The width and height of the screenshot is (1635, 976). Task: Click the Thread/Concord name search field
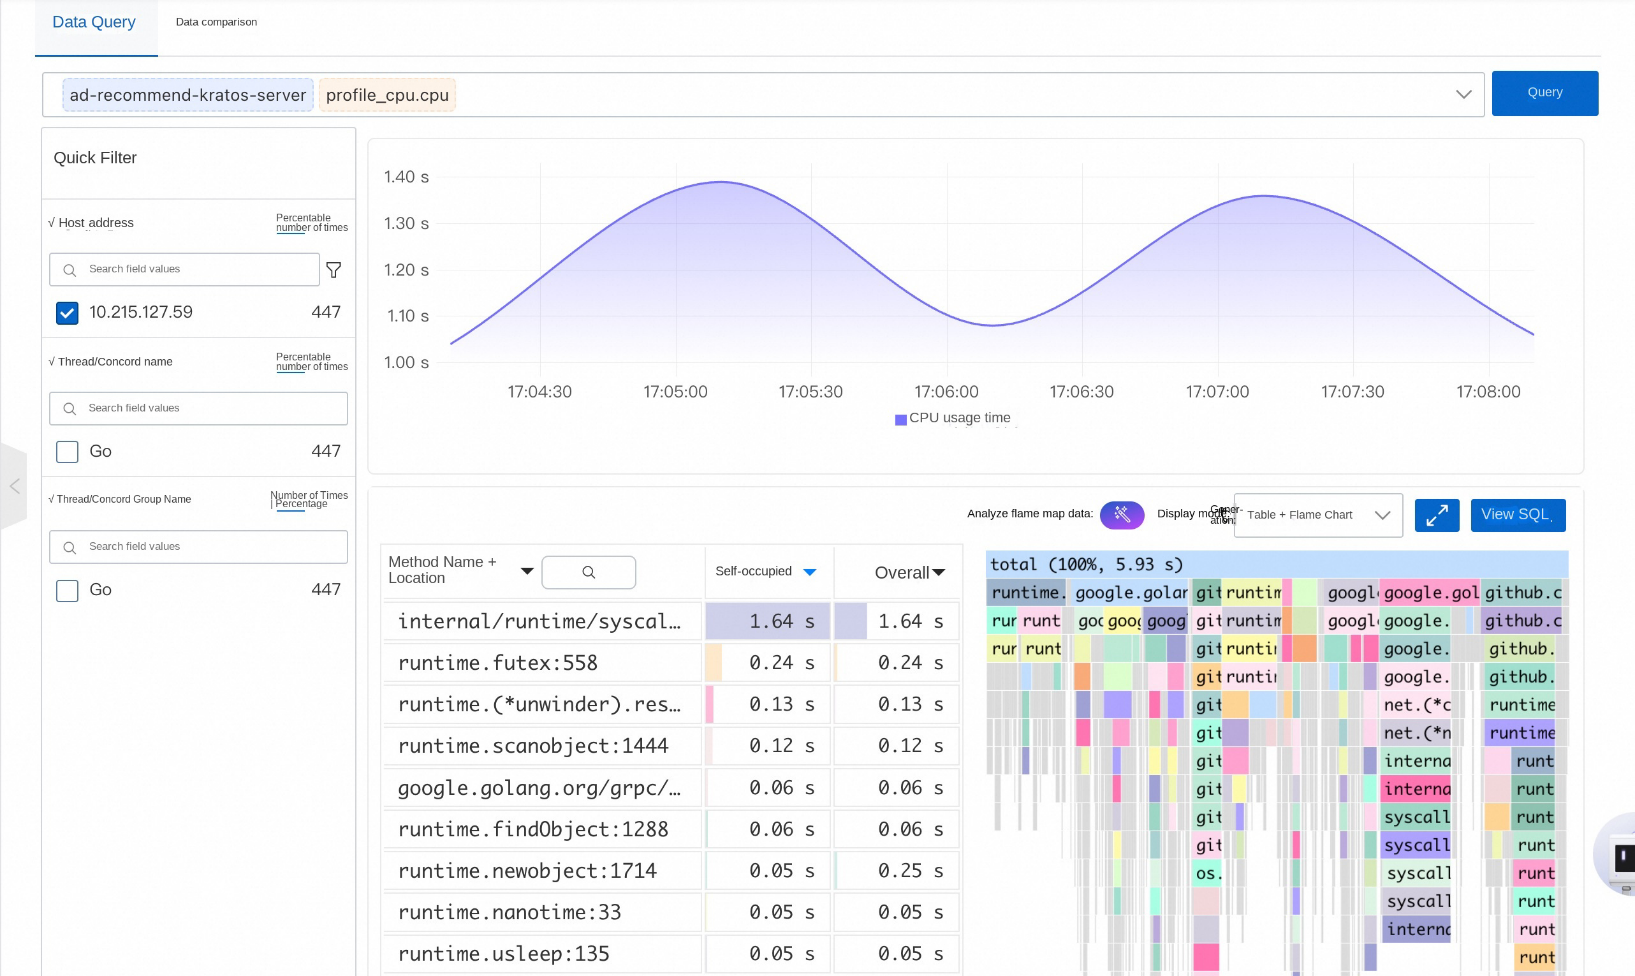(198, 408)
